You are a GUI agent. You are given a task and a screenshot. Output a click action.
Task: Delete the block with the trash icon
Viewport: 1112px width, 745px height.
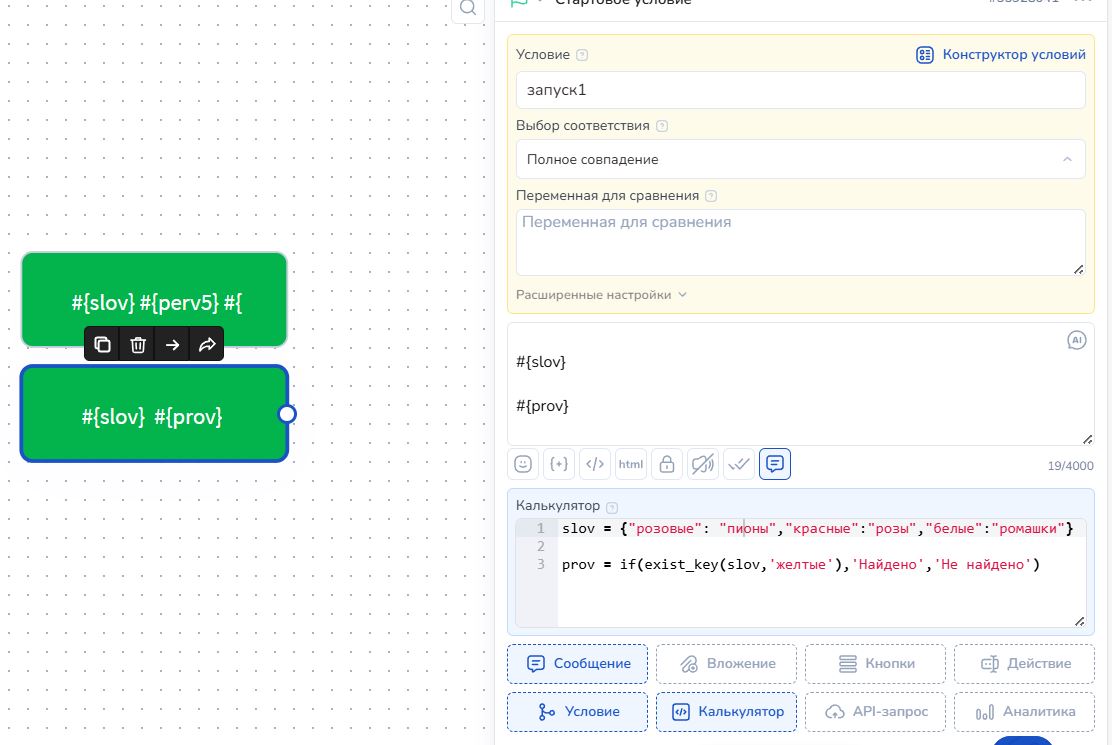[138, 345]
